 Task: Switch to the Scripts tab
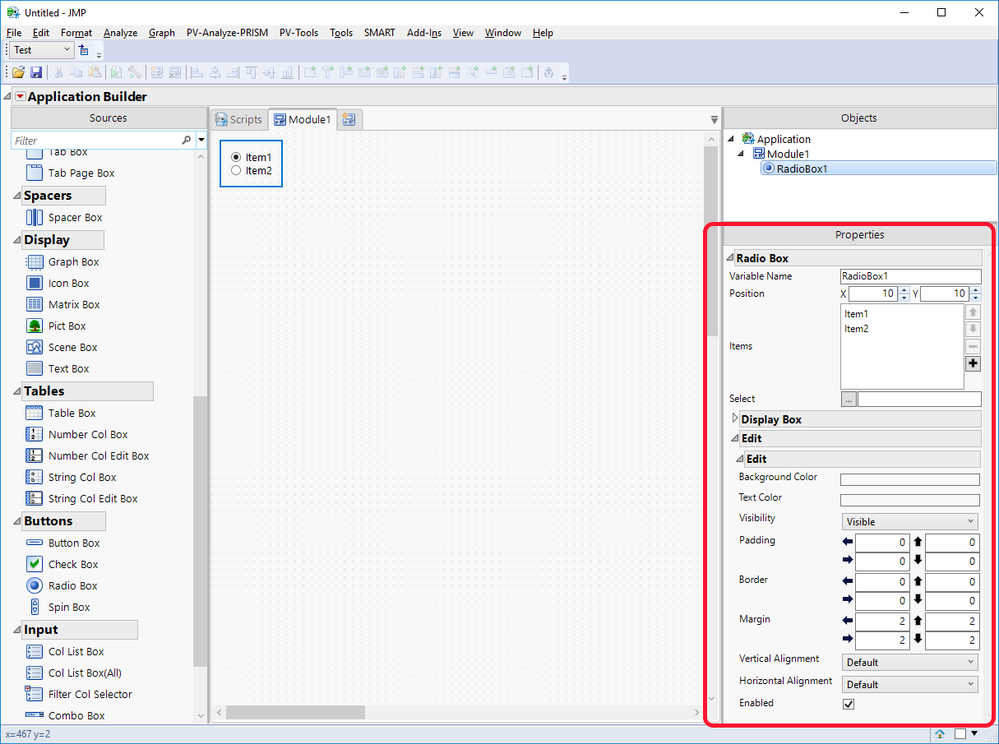pyautogui.click(x=239, y=119)
